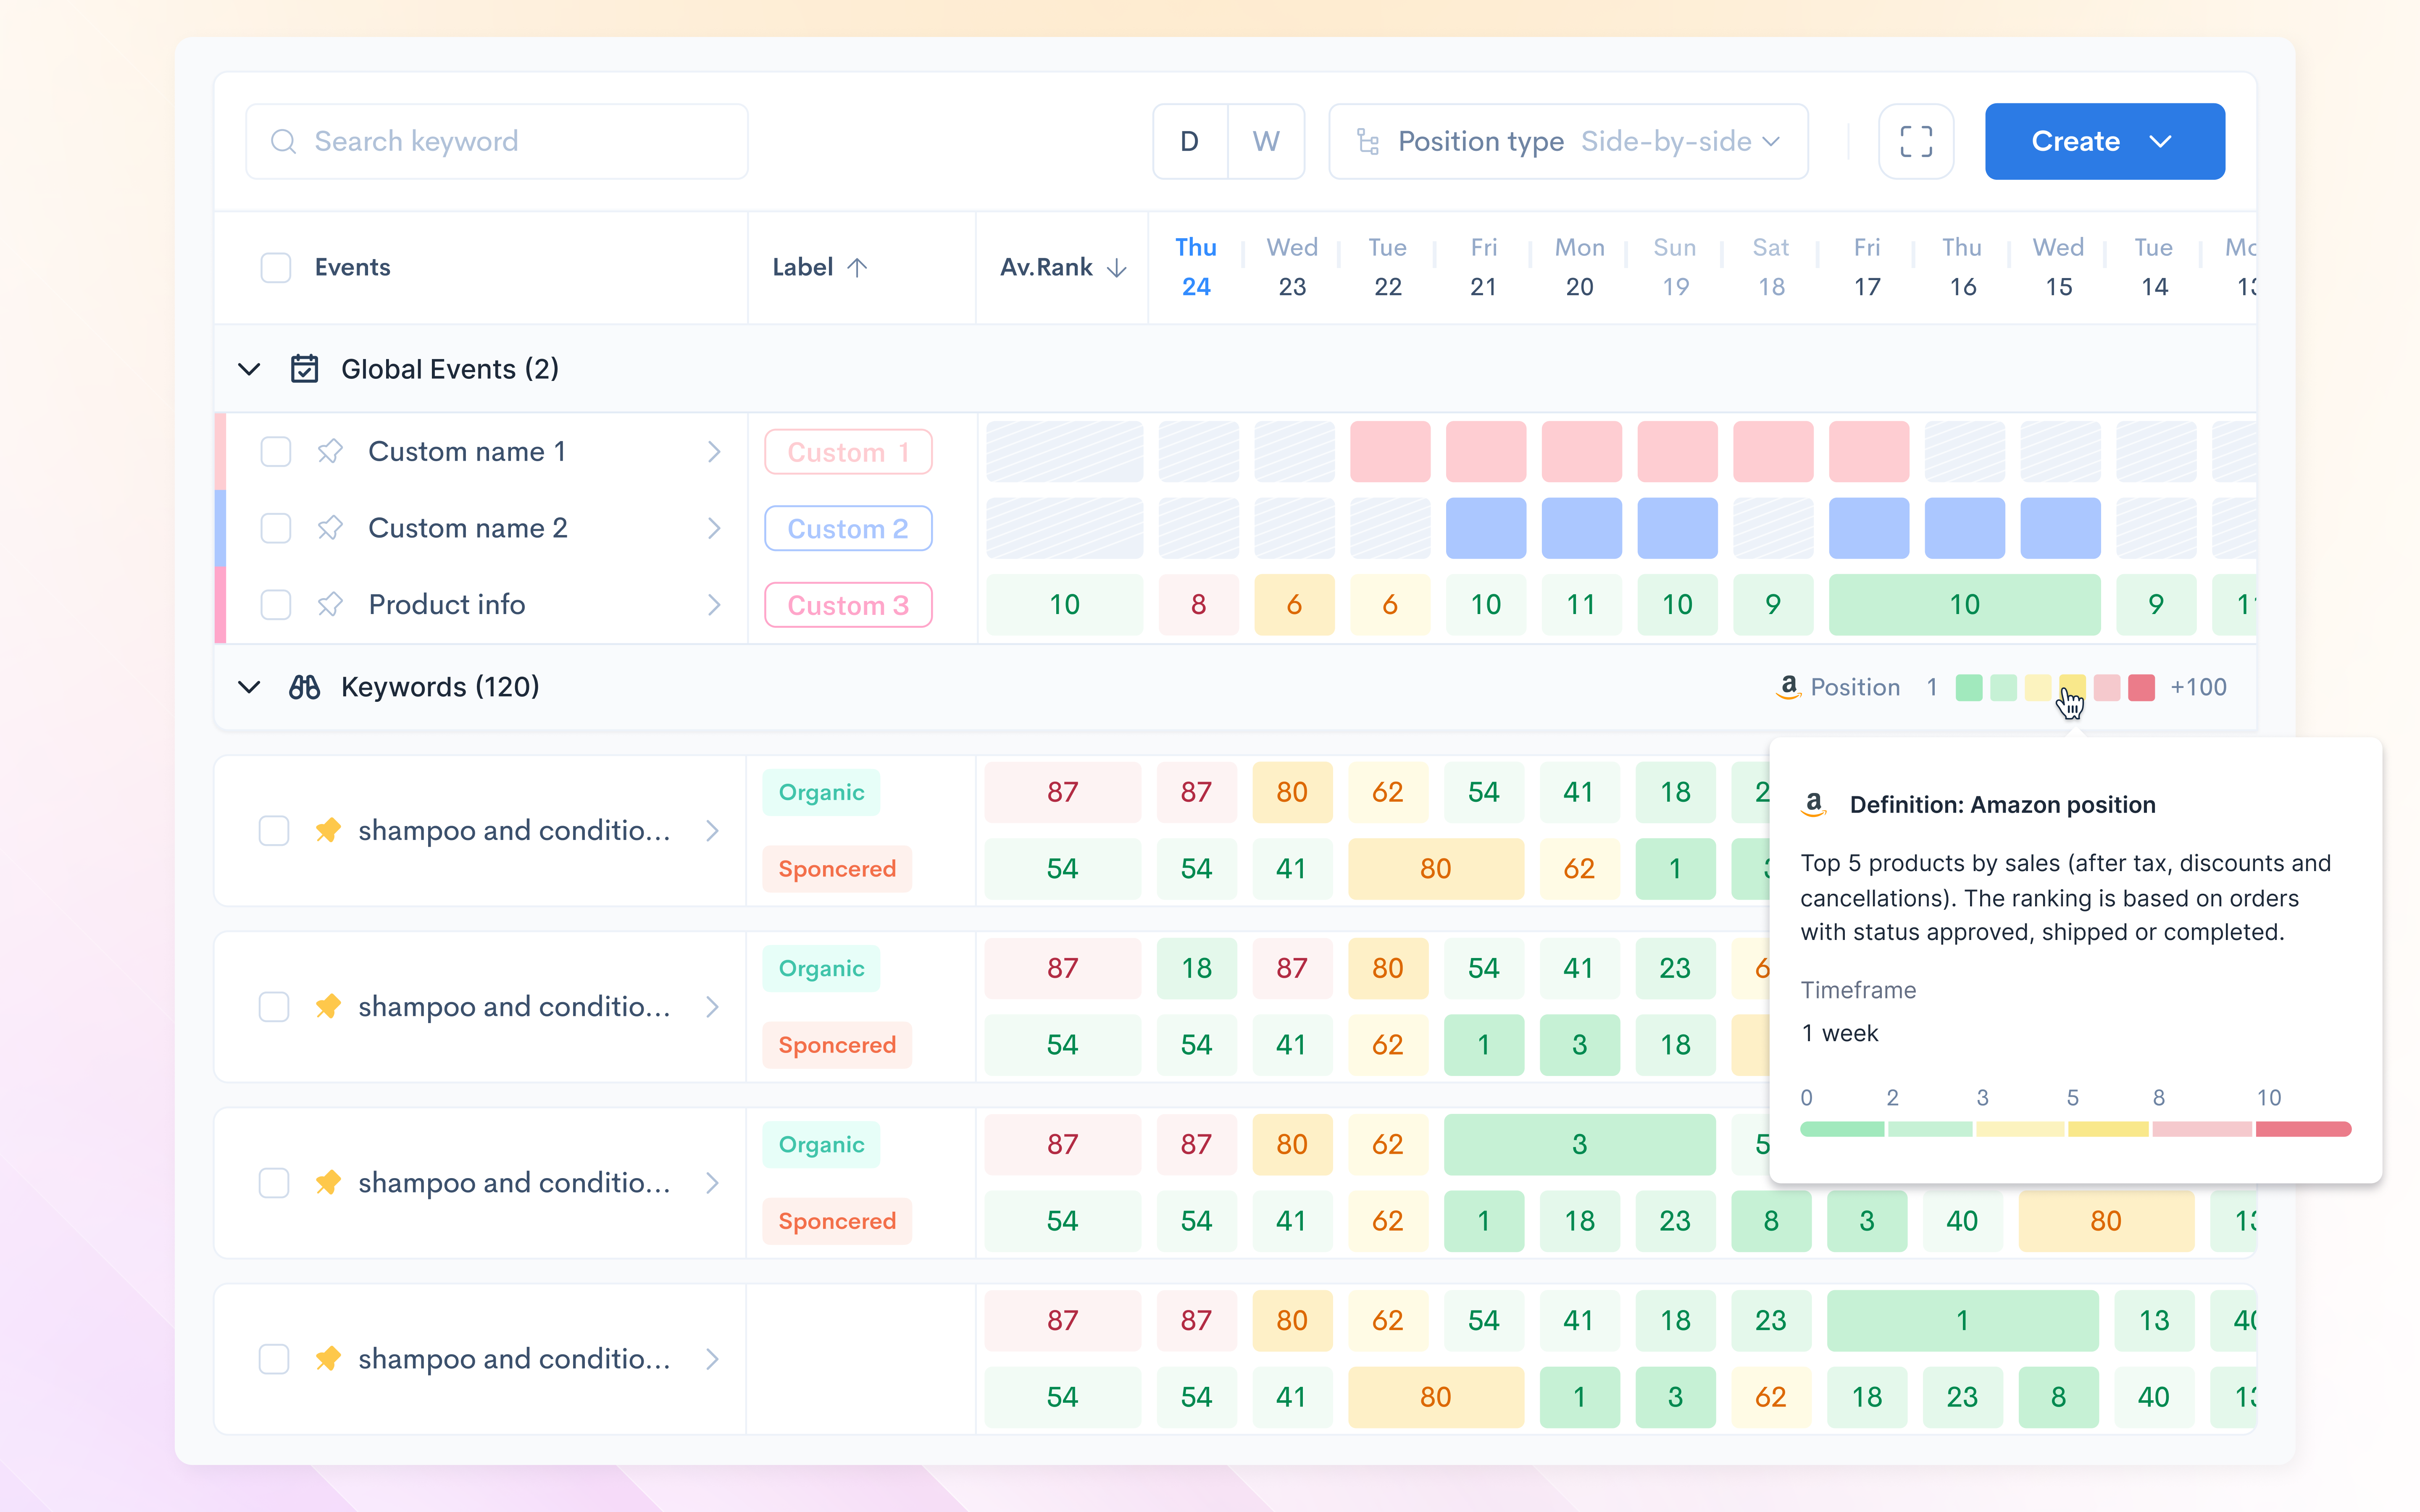Select the Thu 24 date column
This screenshot has width=2420, height=1512.
(1196, 267)
